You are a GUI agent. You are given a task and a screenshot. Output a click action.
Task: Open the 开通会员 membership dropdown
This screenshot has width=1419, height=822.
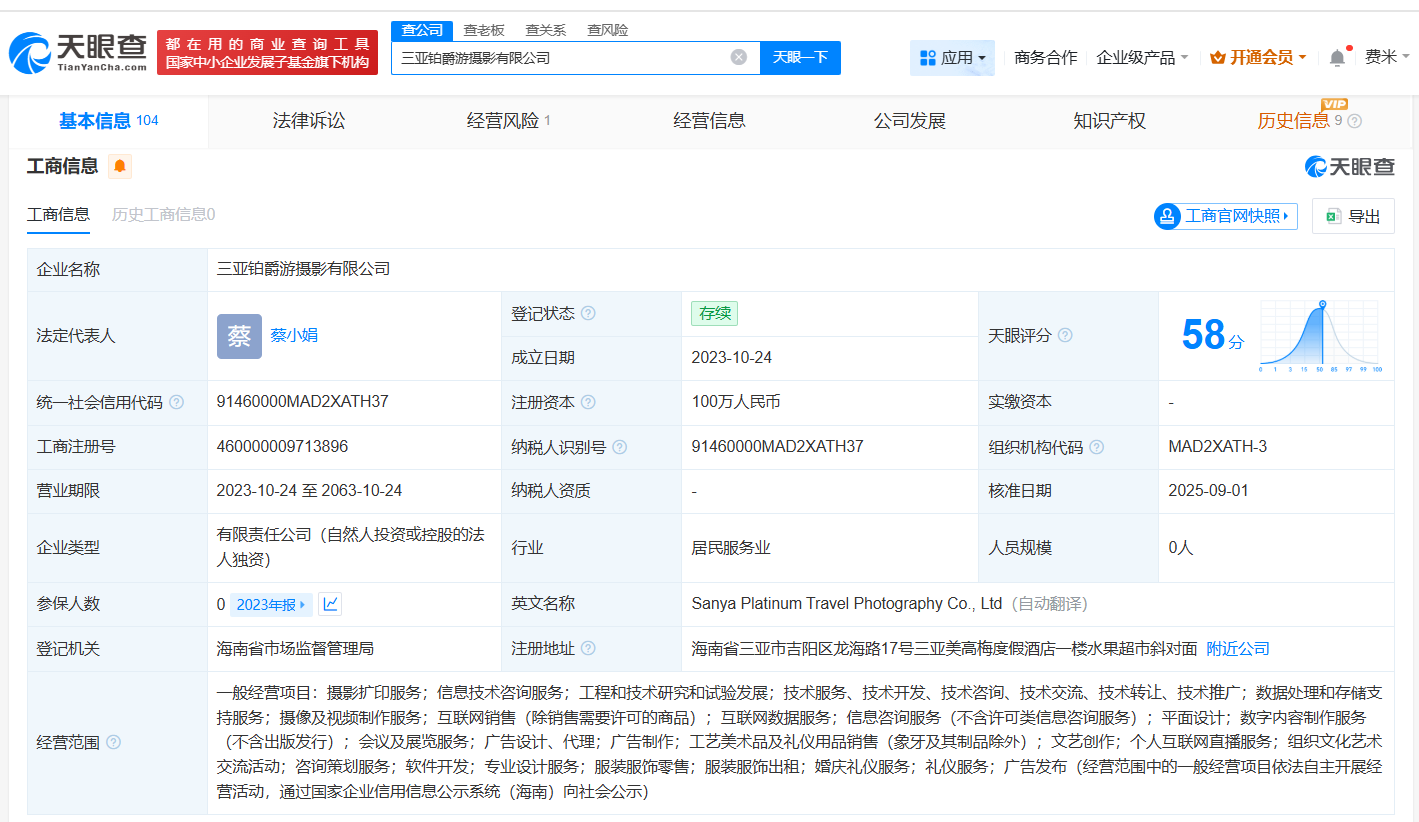pyautogui.click(x=1256, y=57)
